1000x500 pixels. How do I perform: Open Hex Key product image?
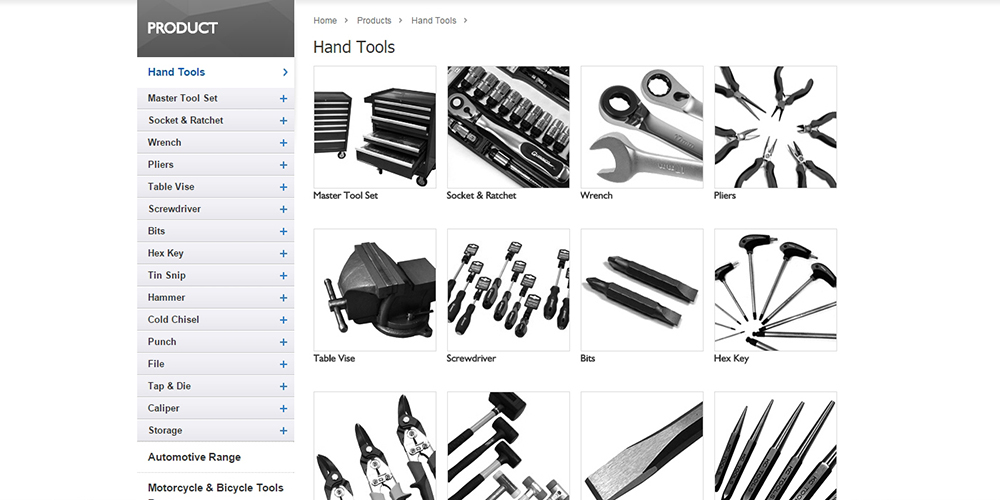pyautogui.click(x=776, y=290)
